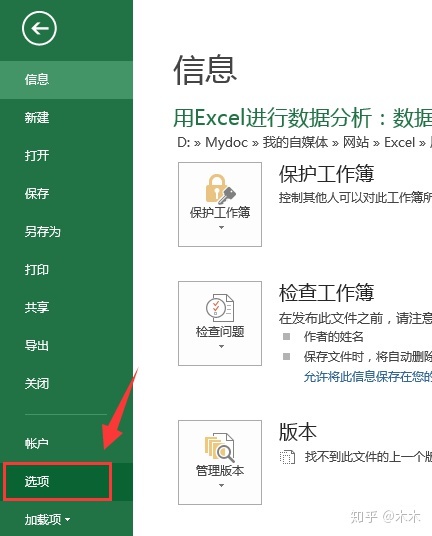Expand the 检查问题 button arrow
432x536 pixels.
[221, 347]
